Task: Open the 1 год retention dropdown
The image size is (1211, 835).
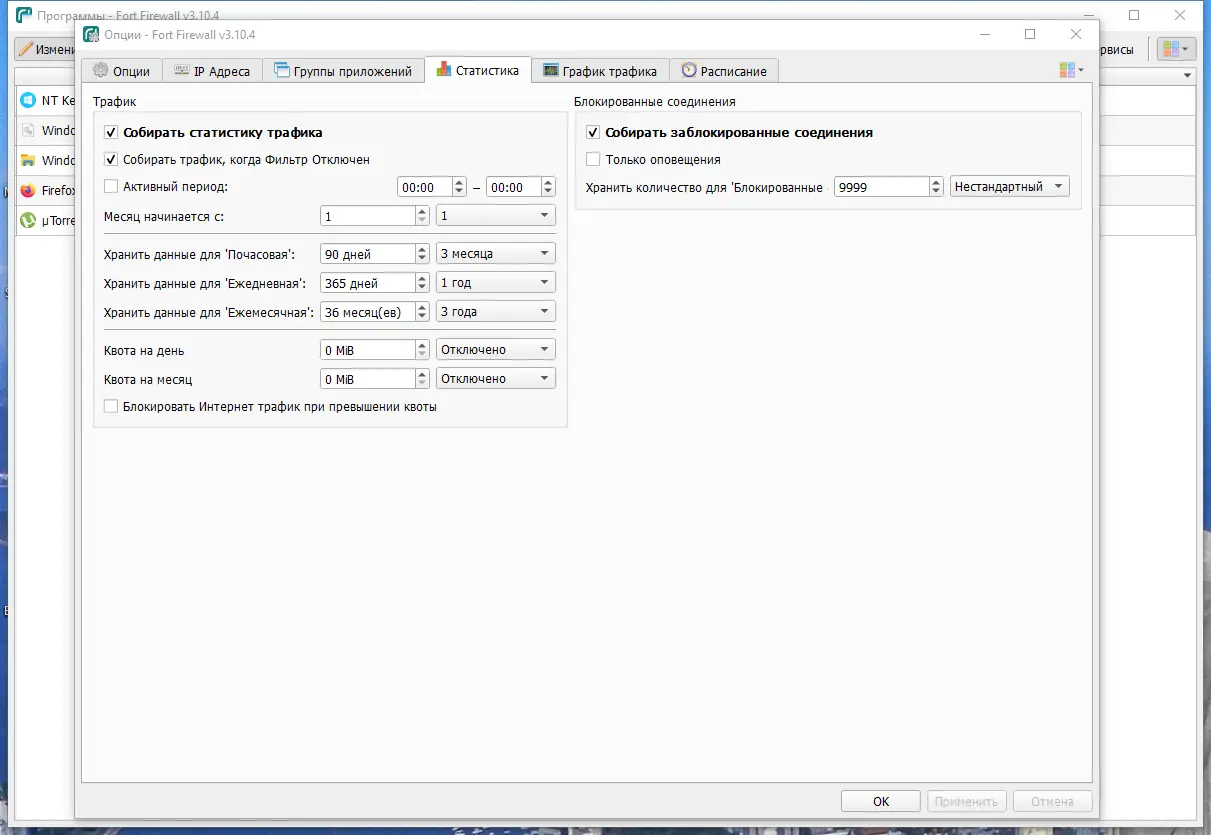Action: [x=496, y=283]
